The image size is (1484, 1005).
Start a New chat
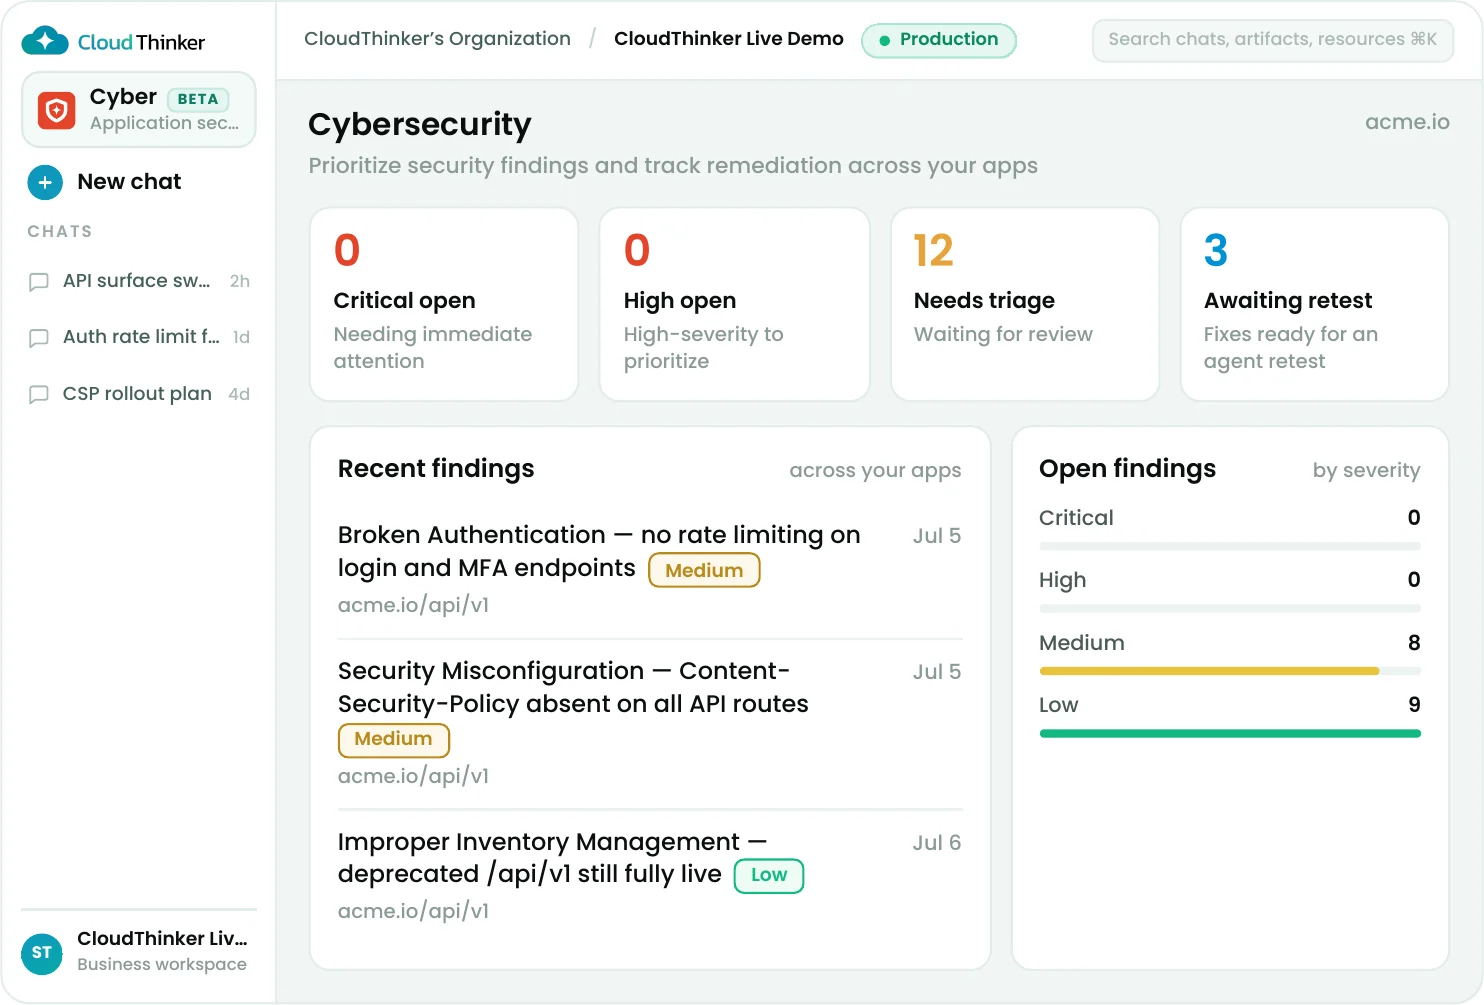pos(105,182)
